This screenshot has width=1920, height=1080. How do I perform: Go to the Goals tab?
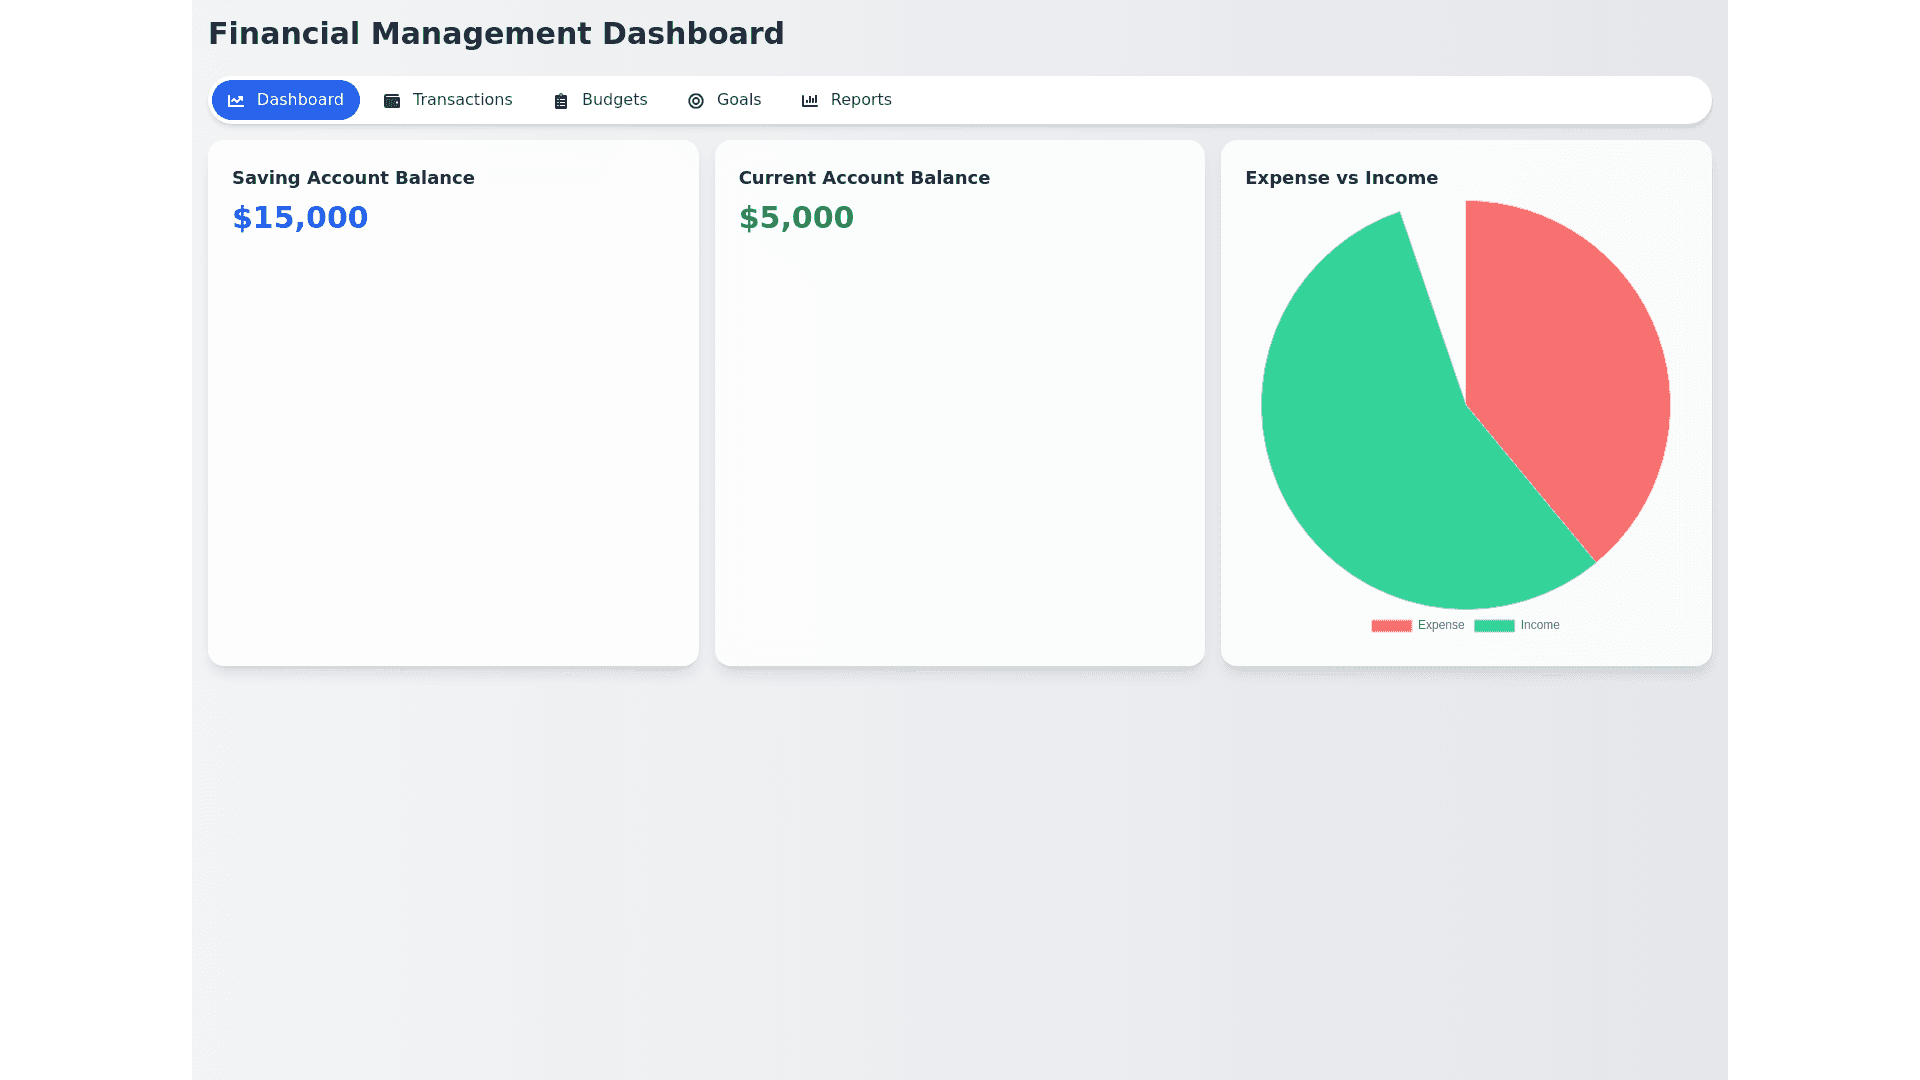(x=739, y=100)
